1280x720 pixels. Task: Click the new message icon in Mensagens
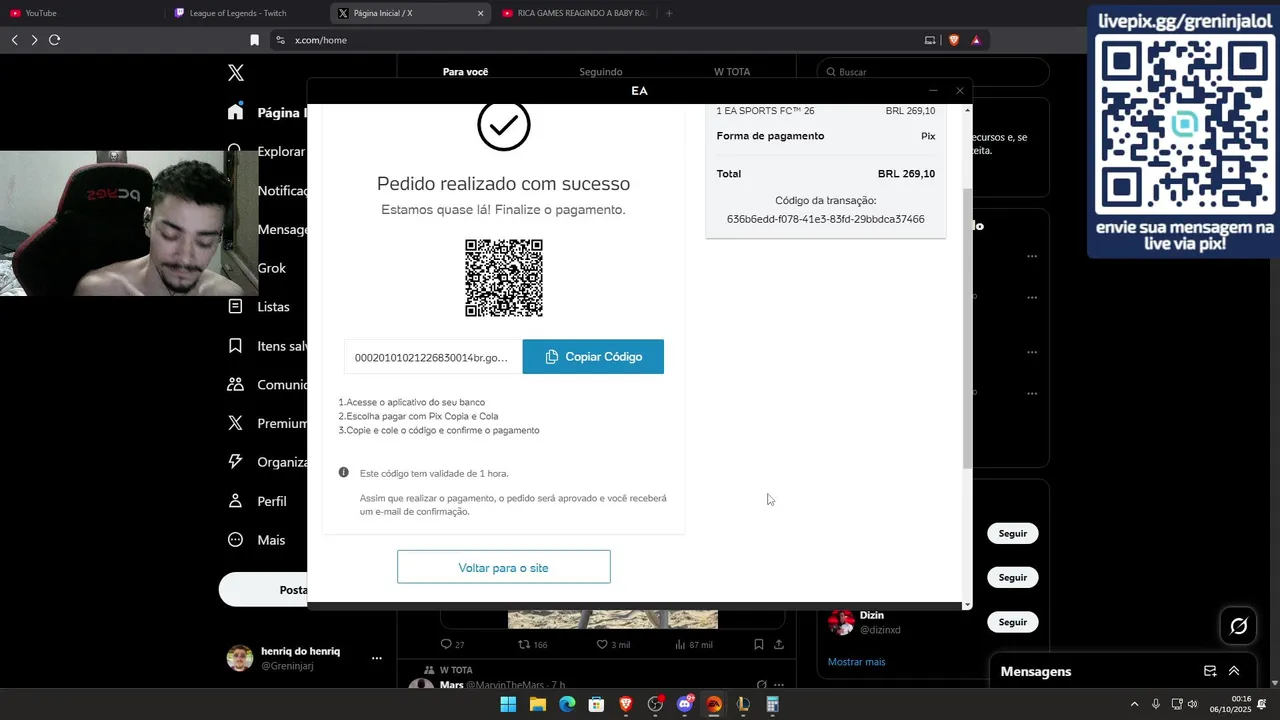click(1210, 671)
